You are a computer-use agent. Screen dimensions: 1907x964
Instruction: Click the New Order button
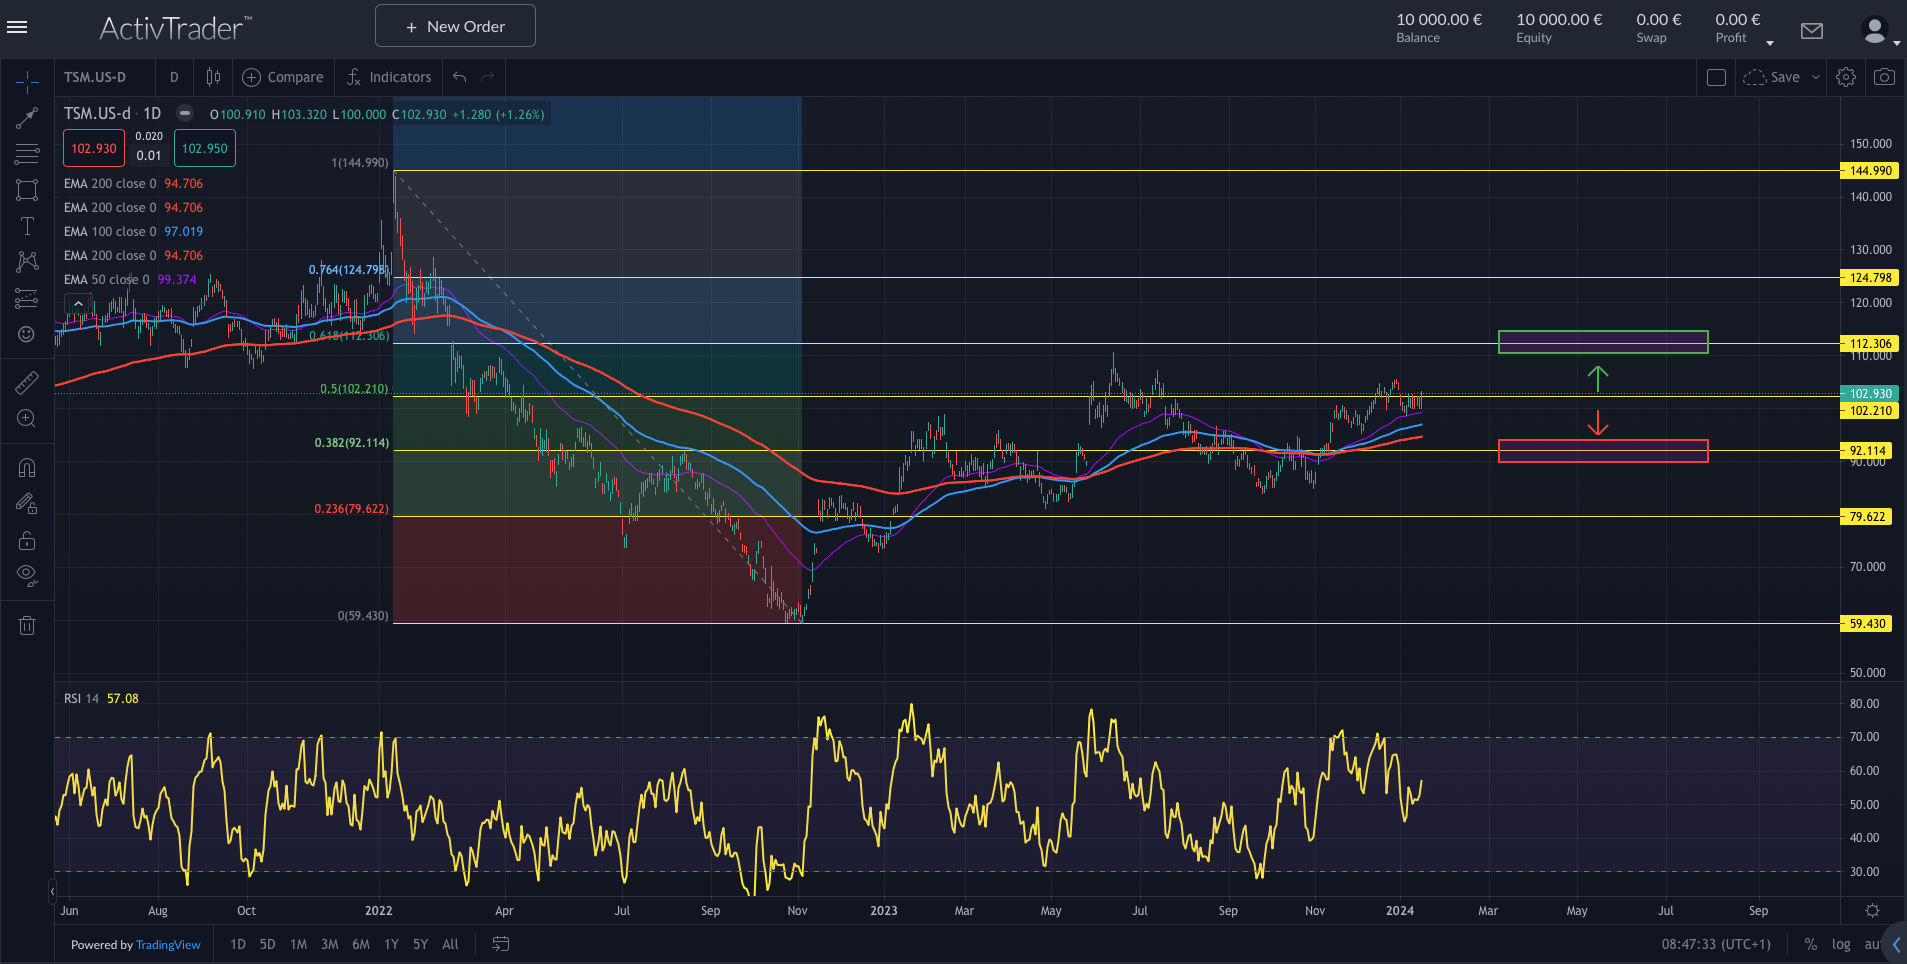[455, 26]
